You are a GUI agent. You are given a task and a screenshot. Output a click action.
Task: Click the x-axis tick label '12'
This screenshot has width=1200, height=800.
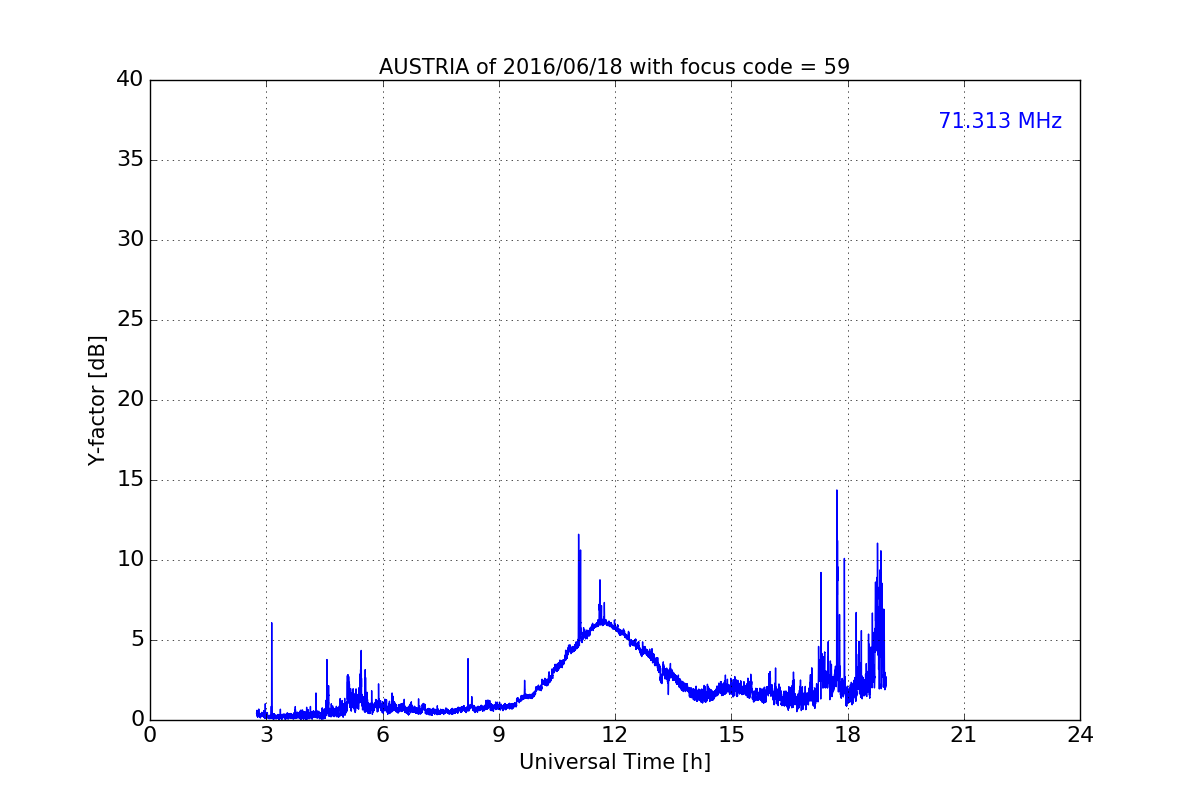[x=615, y=735]
